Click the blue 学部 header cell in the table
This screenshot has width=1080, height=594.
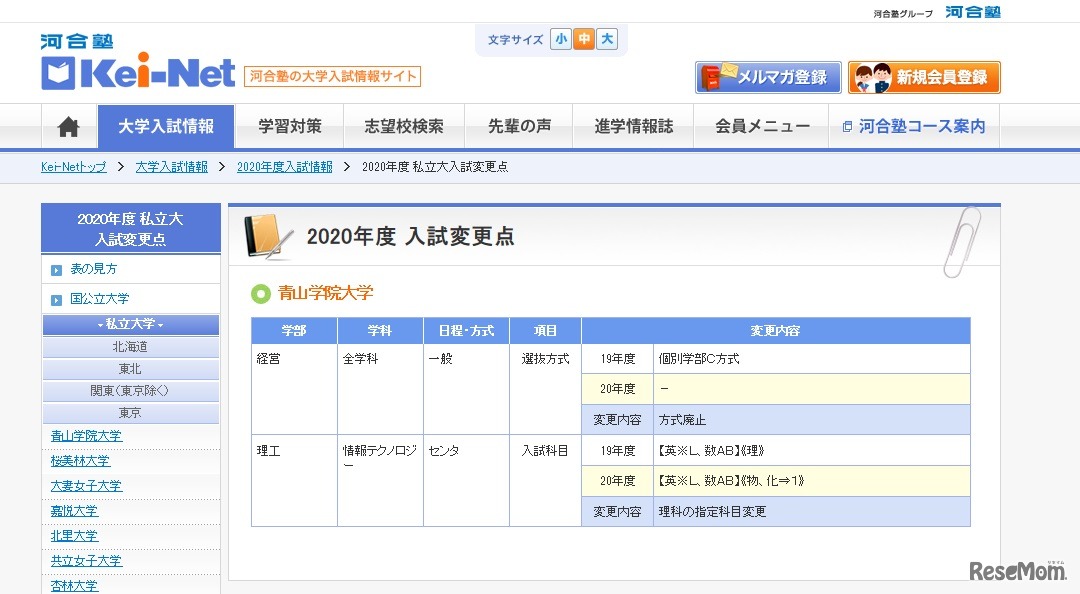click(x=293, y=330)
